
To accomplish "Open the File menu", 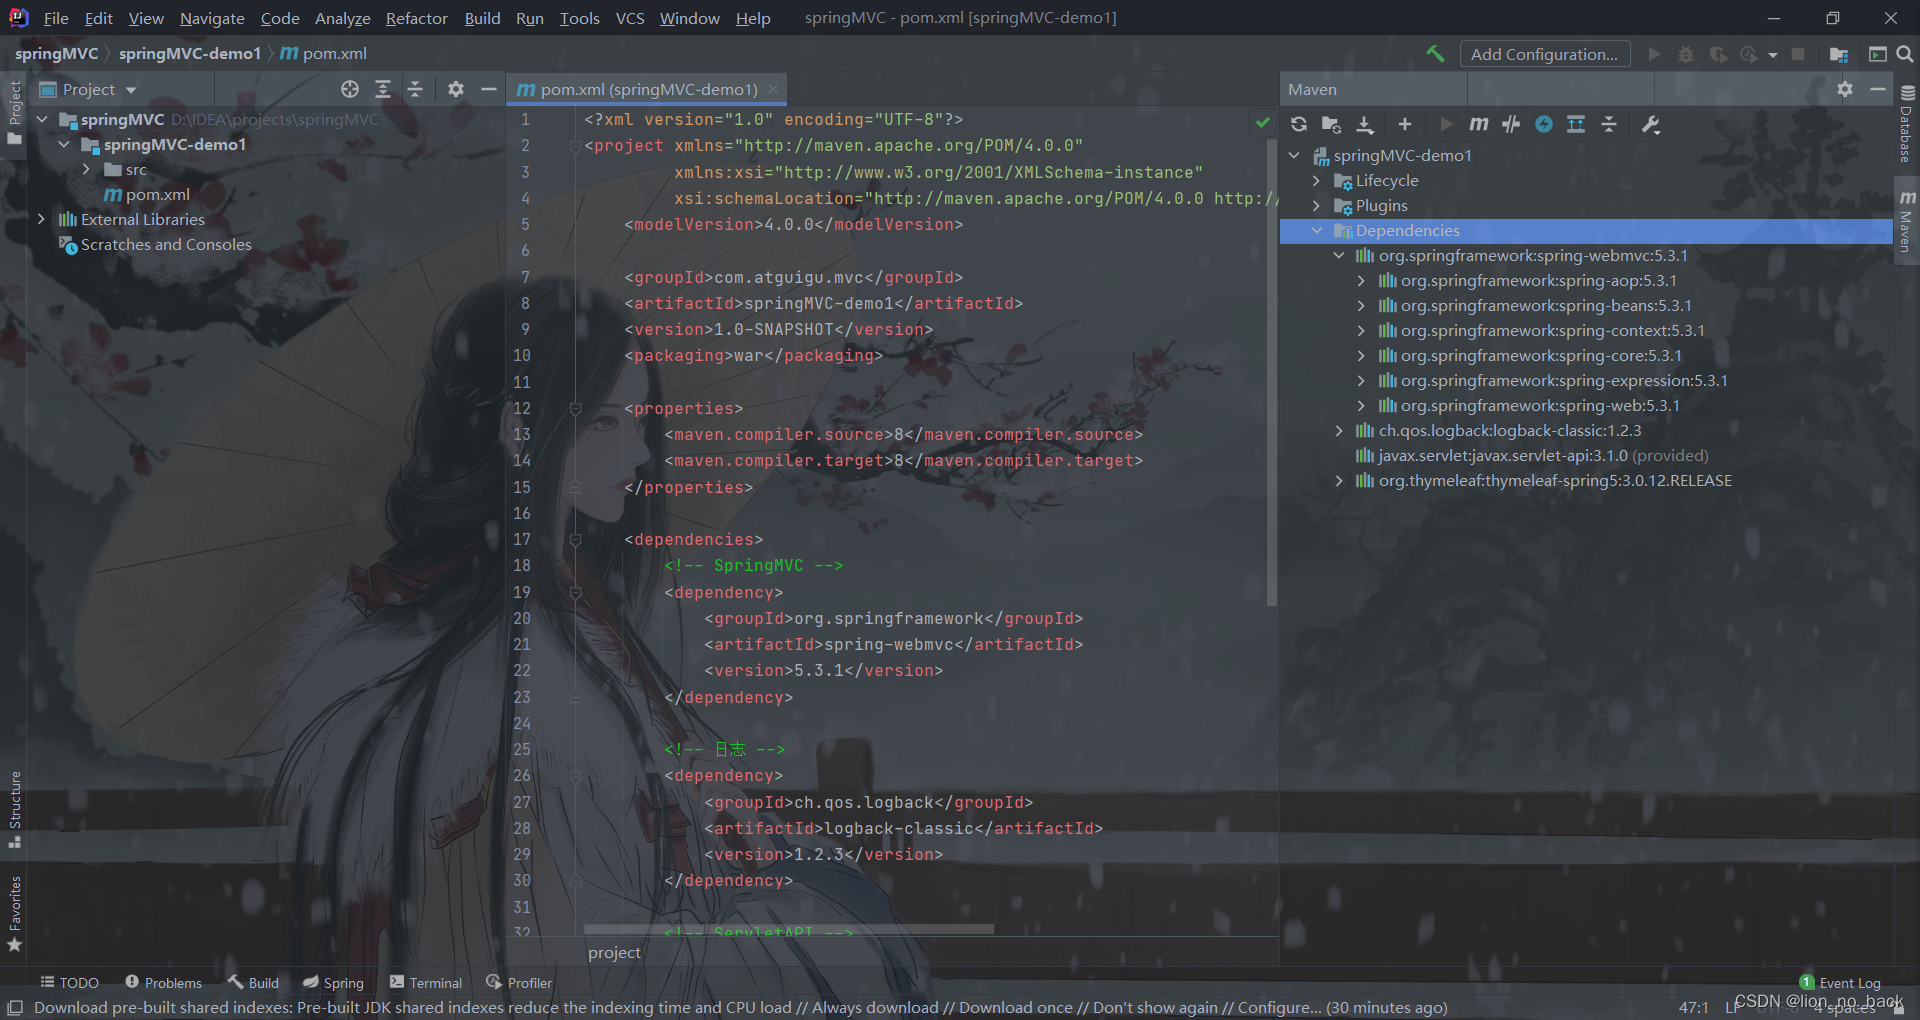I will click(x=56, y=18).
